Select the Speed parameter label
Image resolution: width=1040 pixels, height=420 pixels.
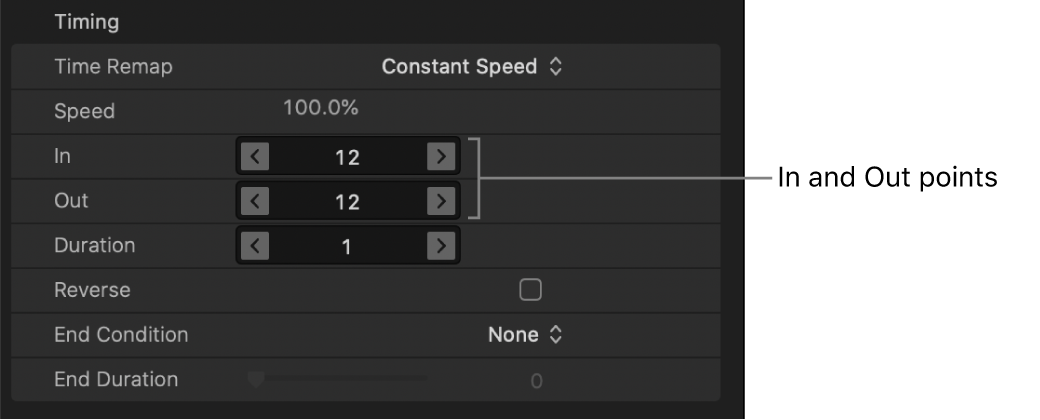pos(84,111)
